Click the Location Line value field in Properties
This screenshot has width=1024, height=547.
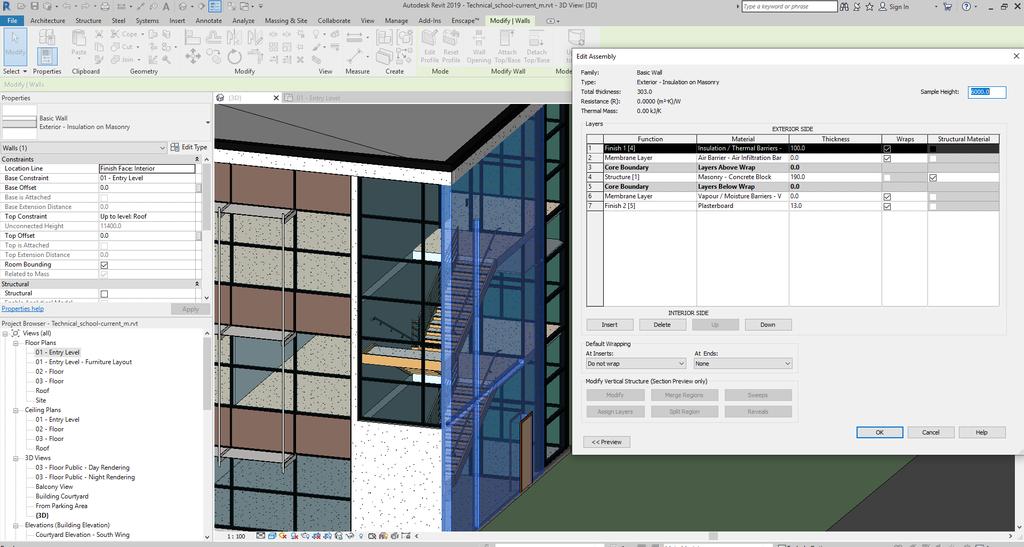pyautogui.click(x=147, y=168)
